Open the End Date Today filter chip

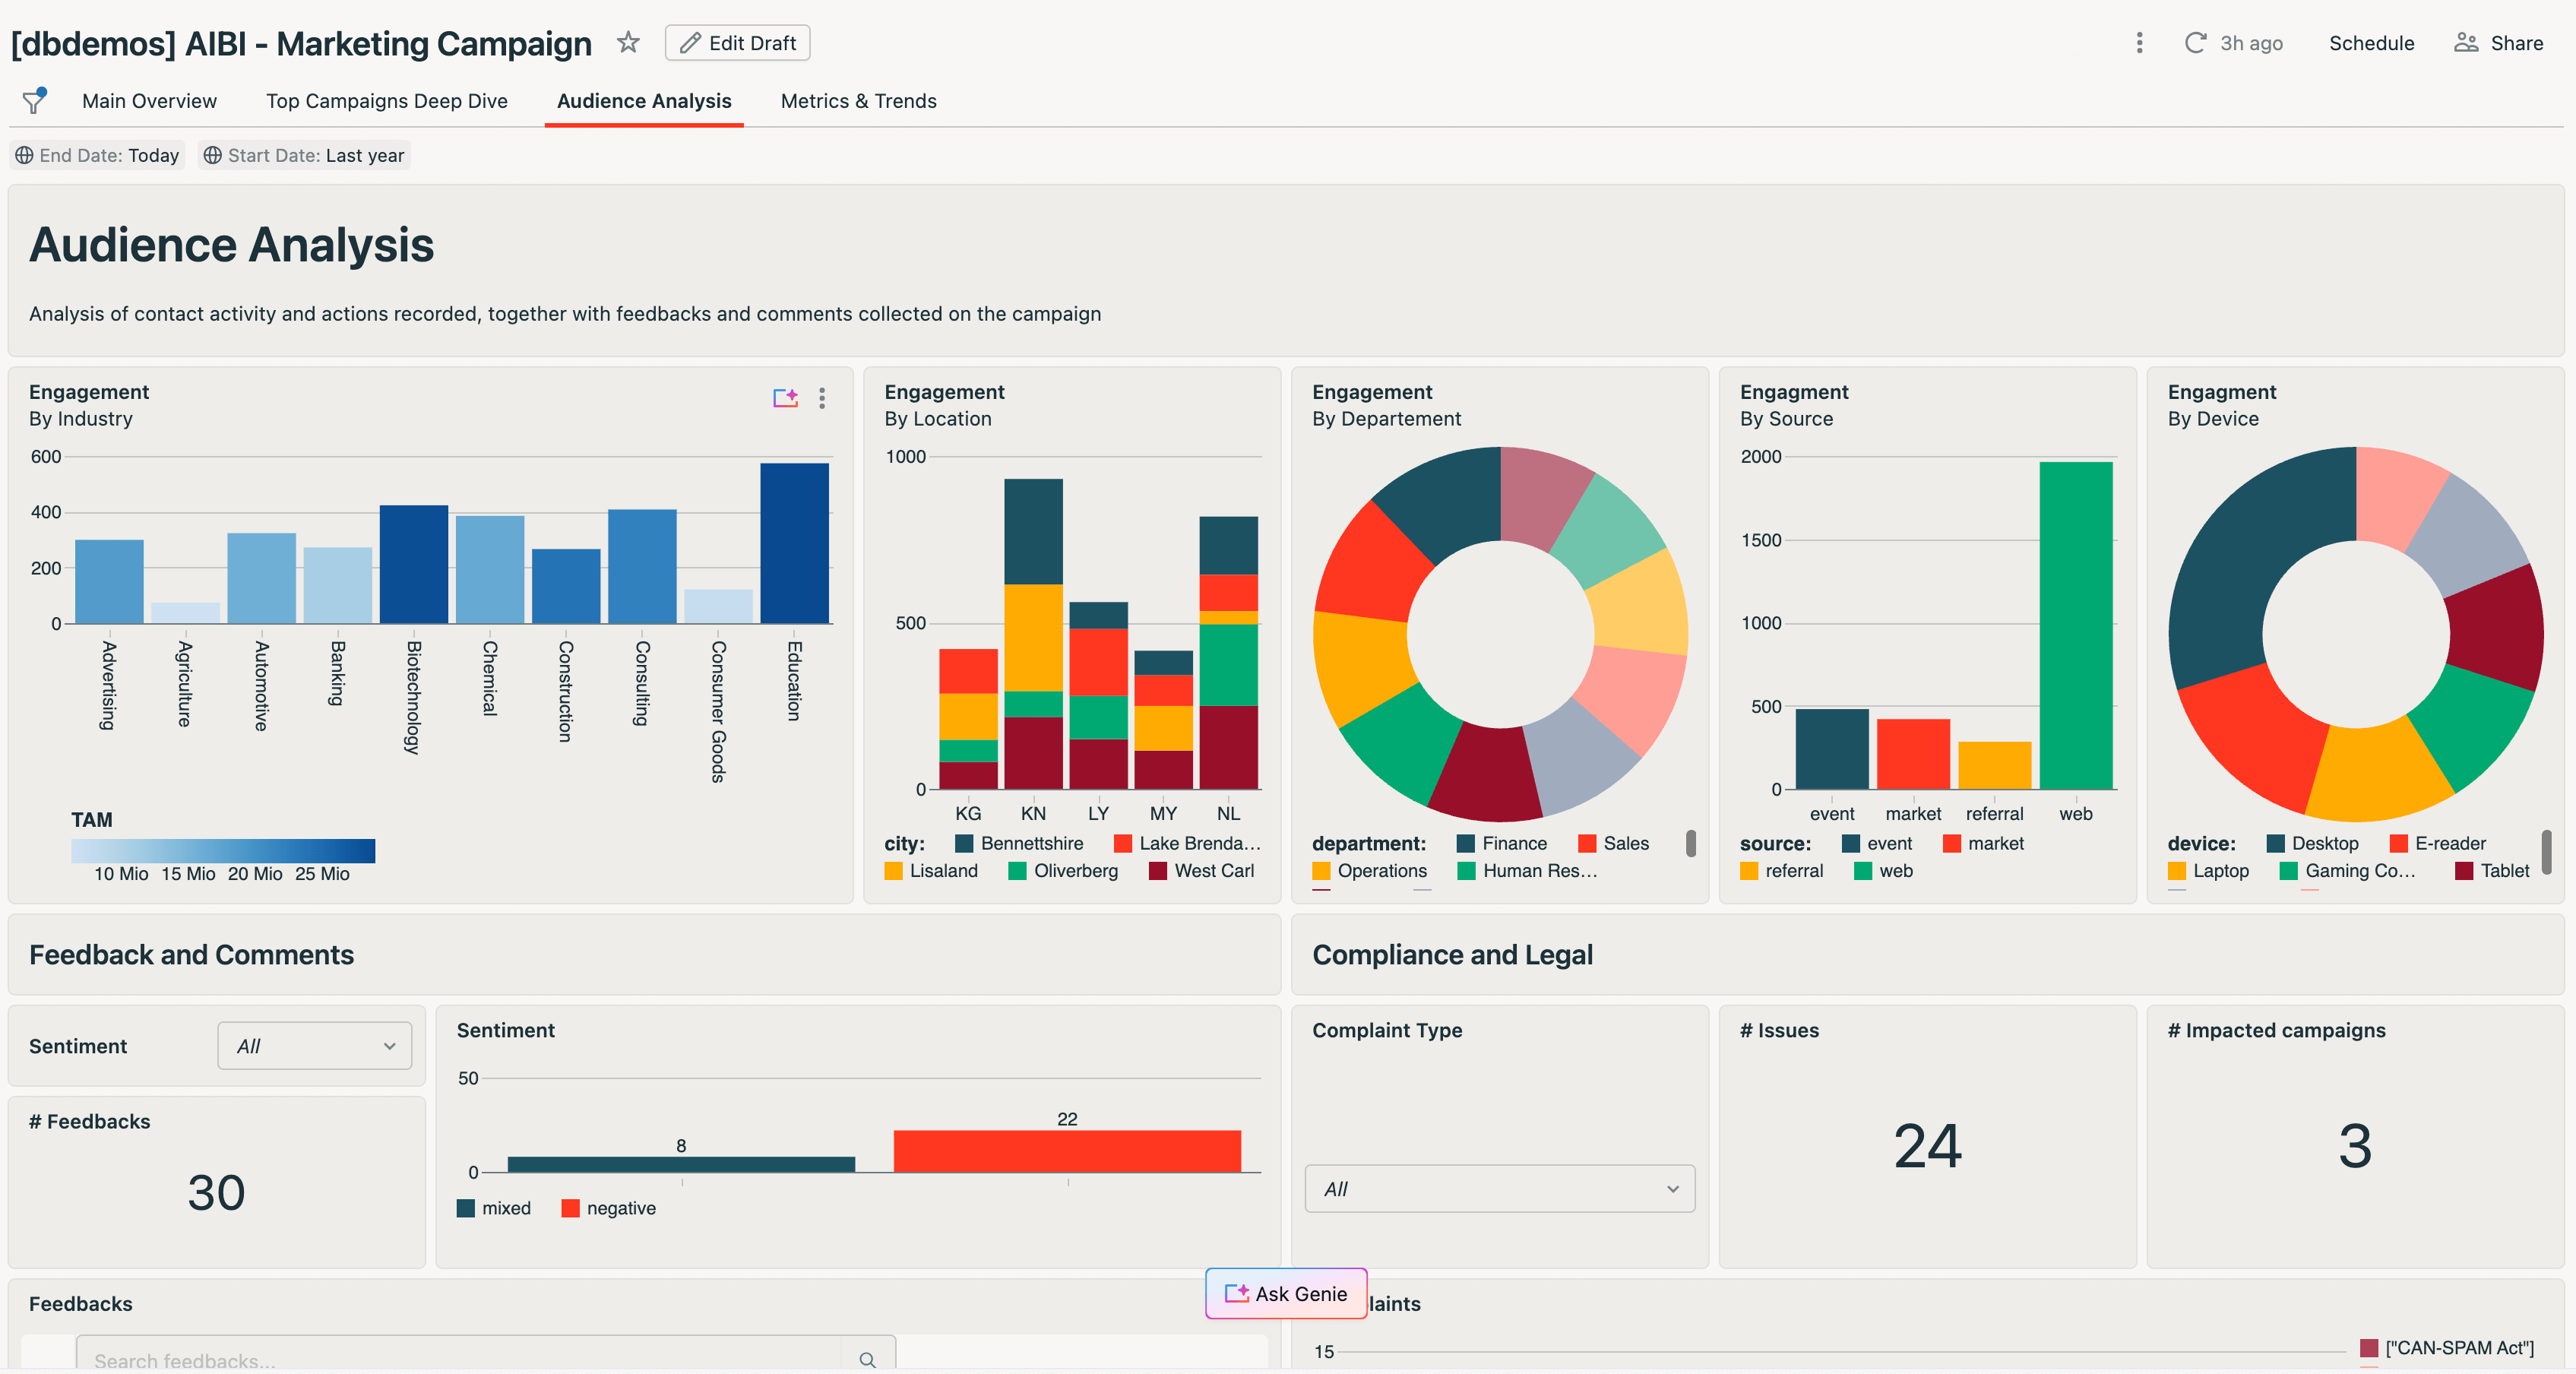[x=97, y=155]
